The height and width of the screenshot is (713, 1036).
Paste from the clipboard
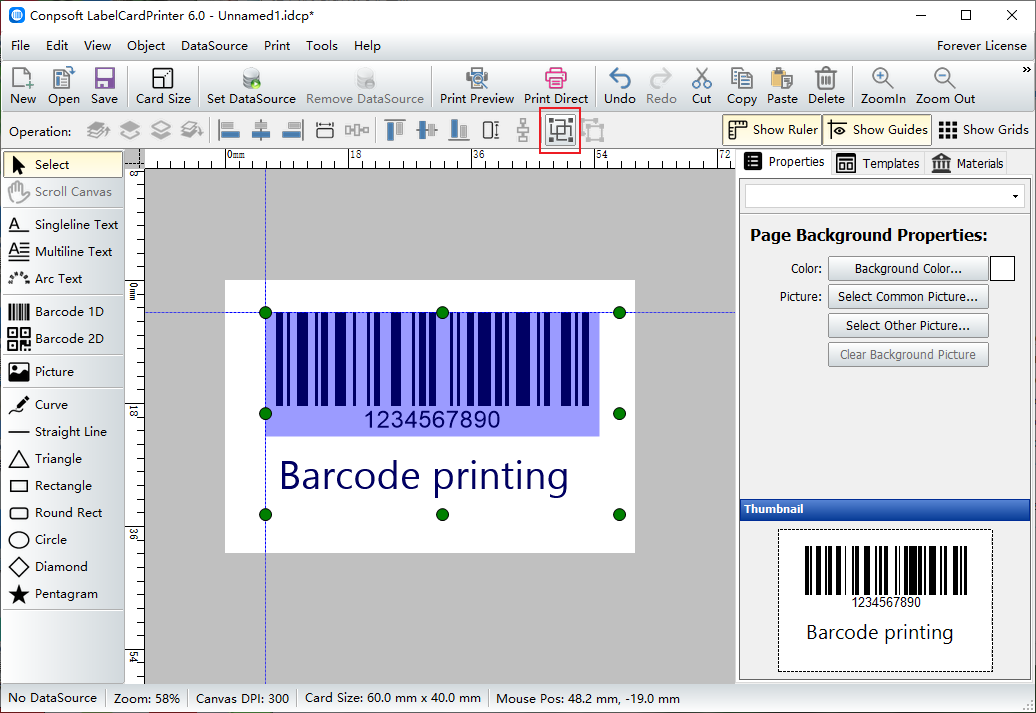pos(782,86)
